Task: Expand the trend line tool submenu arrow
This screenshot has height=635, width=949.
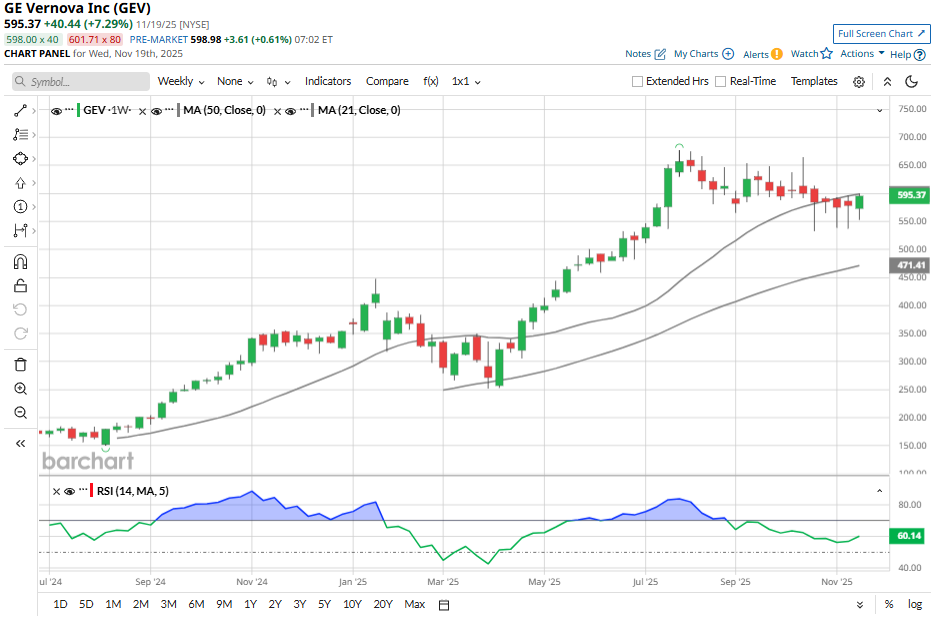Action: 34,111
